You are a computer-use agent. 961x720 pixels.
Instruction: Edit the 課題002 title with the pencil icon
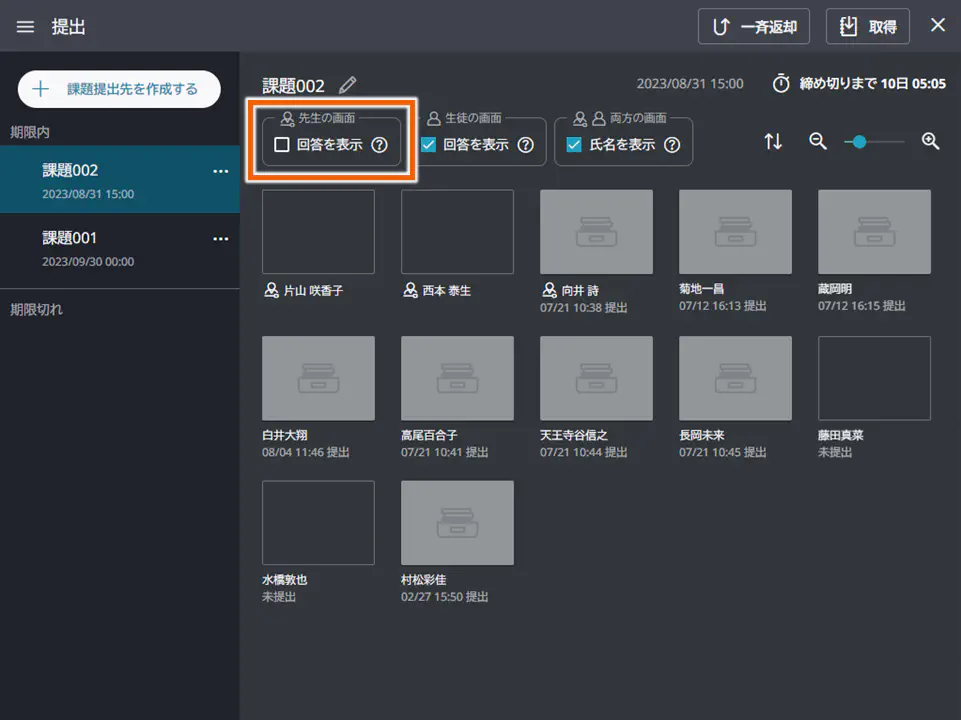tap(345, 86)
